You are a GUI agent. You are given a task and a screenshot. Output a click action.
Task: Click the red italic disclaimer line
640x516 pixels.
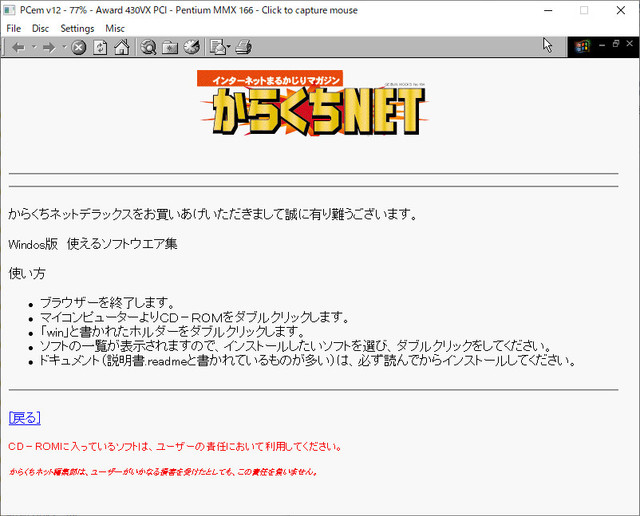tap(163, 472)
